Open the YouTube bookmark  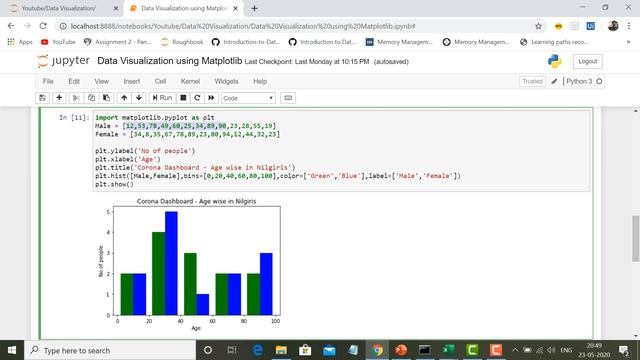[x=58, y=42]
